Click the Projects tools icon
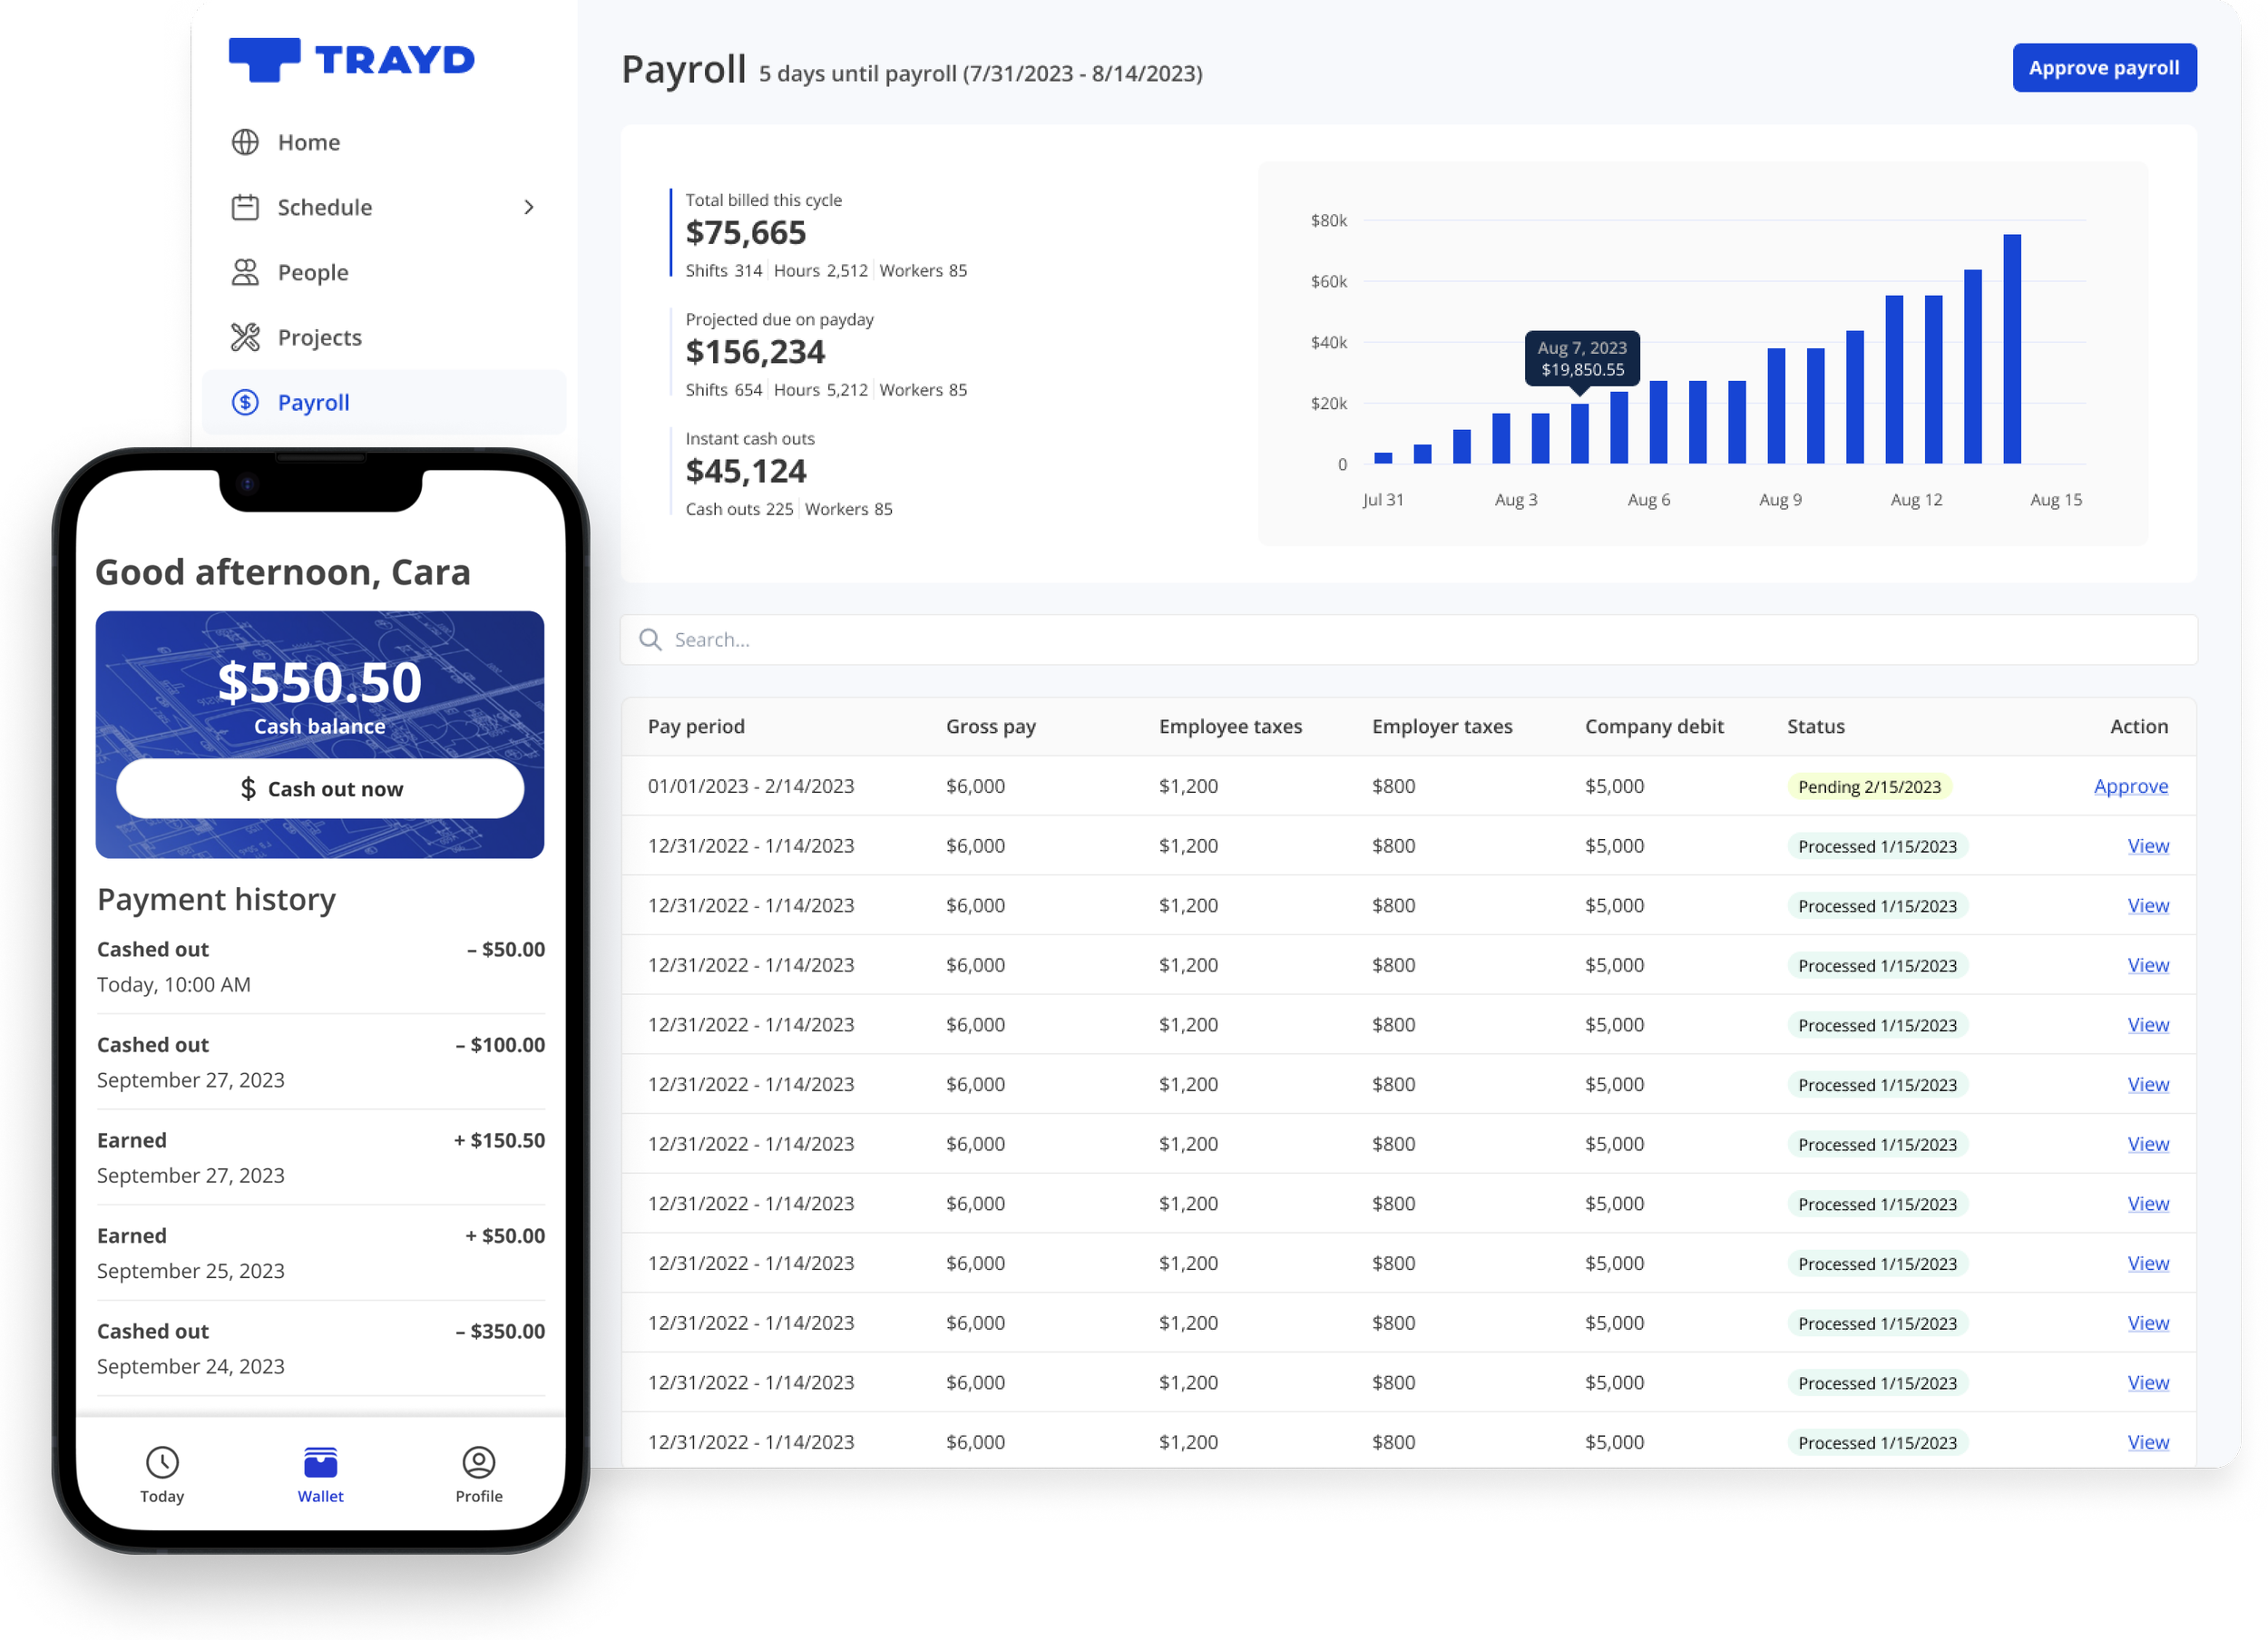Image resolution: width=2268 pixels, height=1640 pixels. [x=245, y=337]
